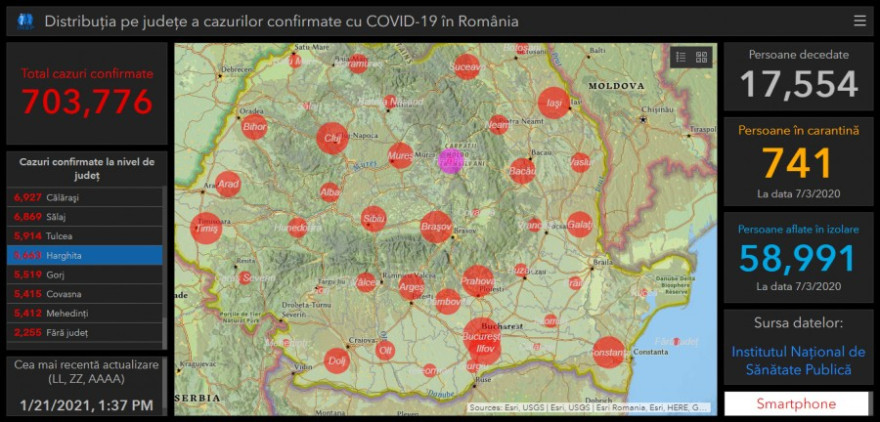The image size is (880, 422).
Task: Click the dashboard logo beside the title
Action: (x=25, y=21)
